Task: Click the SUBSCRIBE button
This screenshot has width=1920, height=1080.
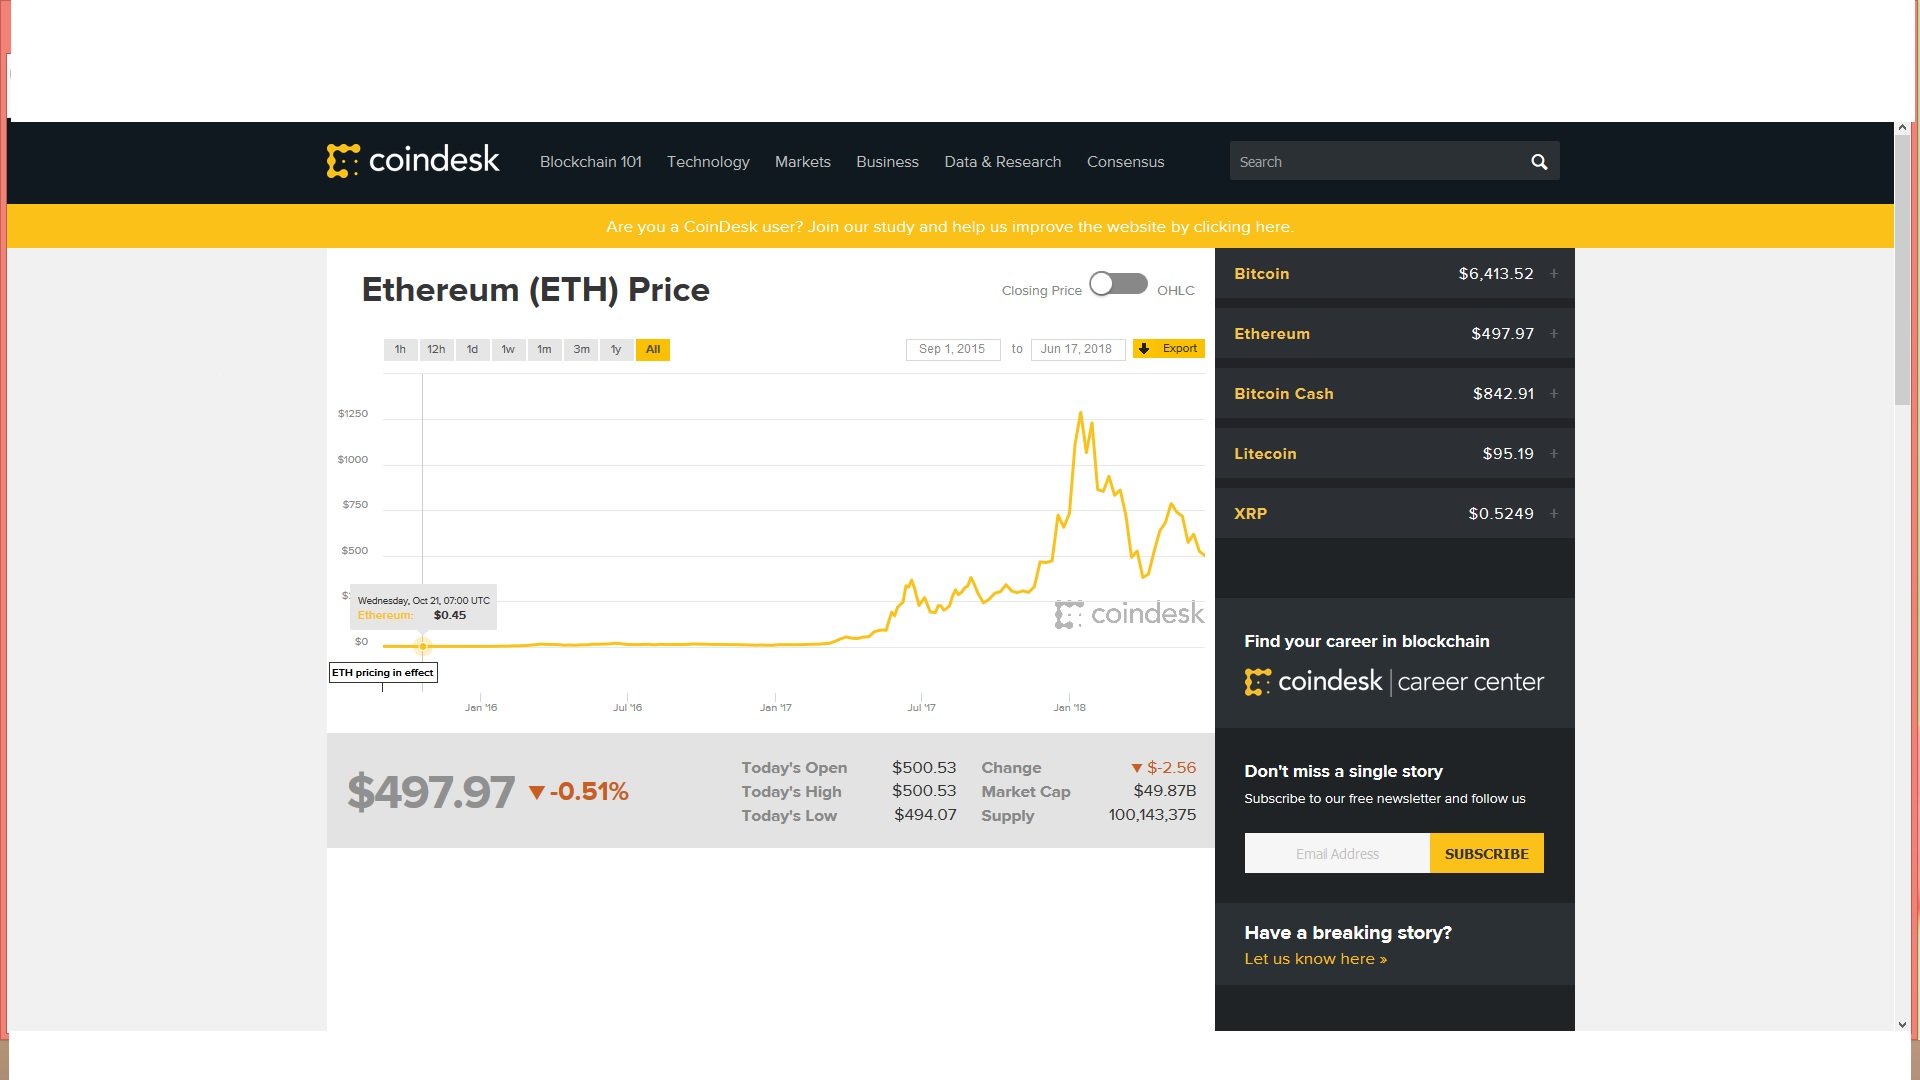Action: coord(1487,853)
